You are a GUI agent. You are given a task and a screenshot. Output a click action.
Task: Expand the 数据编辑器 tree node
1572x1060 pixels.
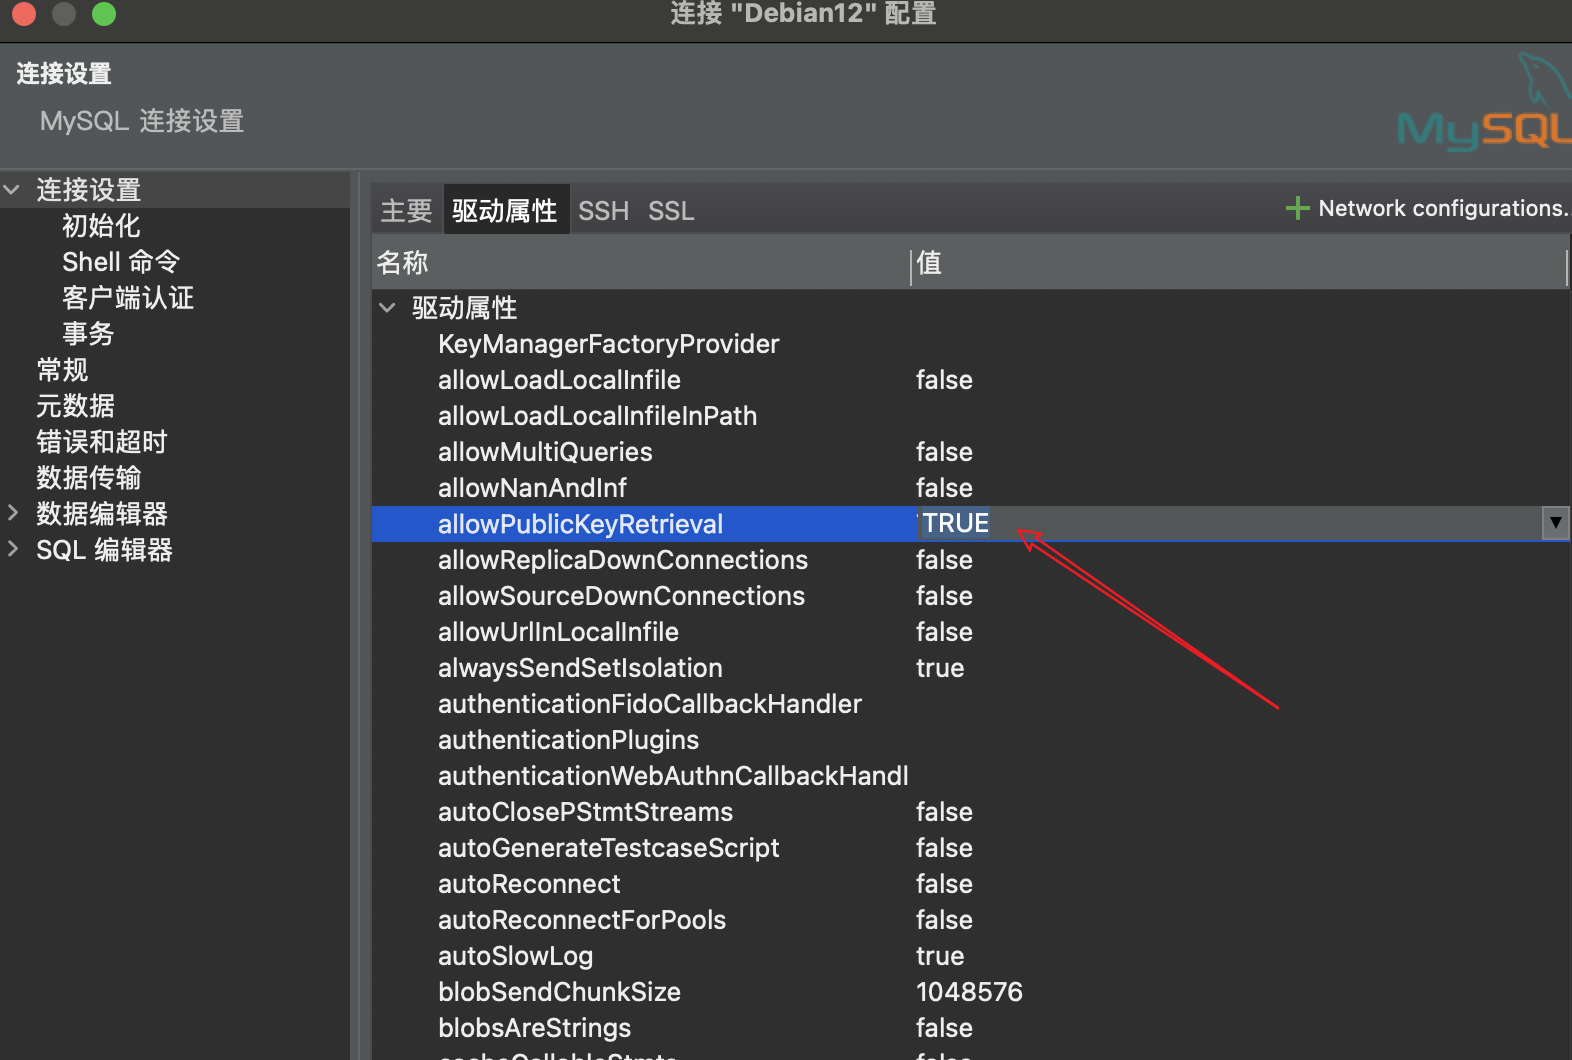point(13,513)
